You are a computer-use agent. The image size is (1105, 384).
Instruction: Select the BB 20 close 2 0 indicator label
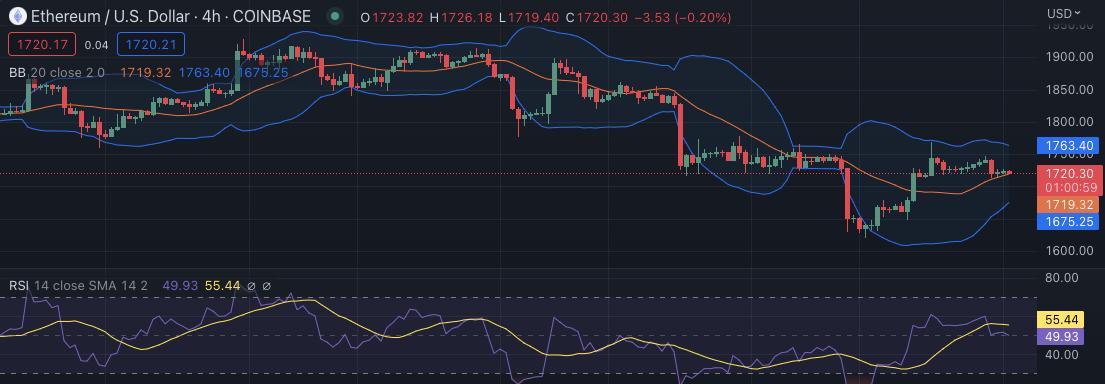pos(56,72)
